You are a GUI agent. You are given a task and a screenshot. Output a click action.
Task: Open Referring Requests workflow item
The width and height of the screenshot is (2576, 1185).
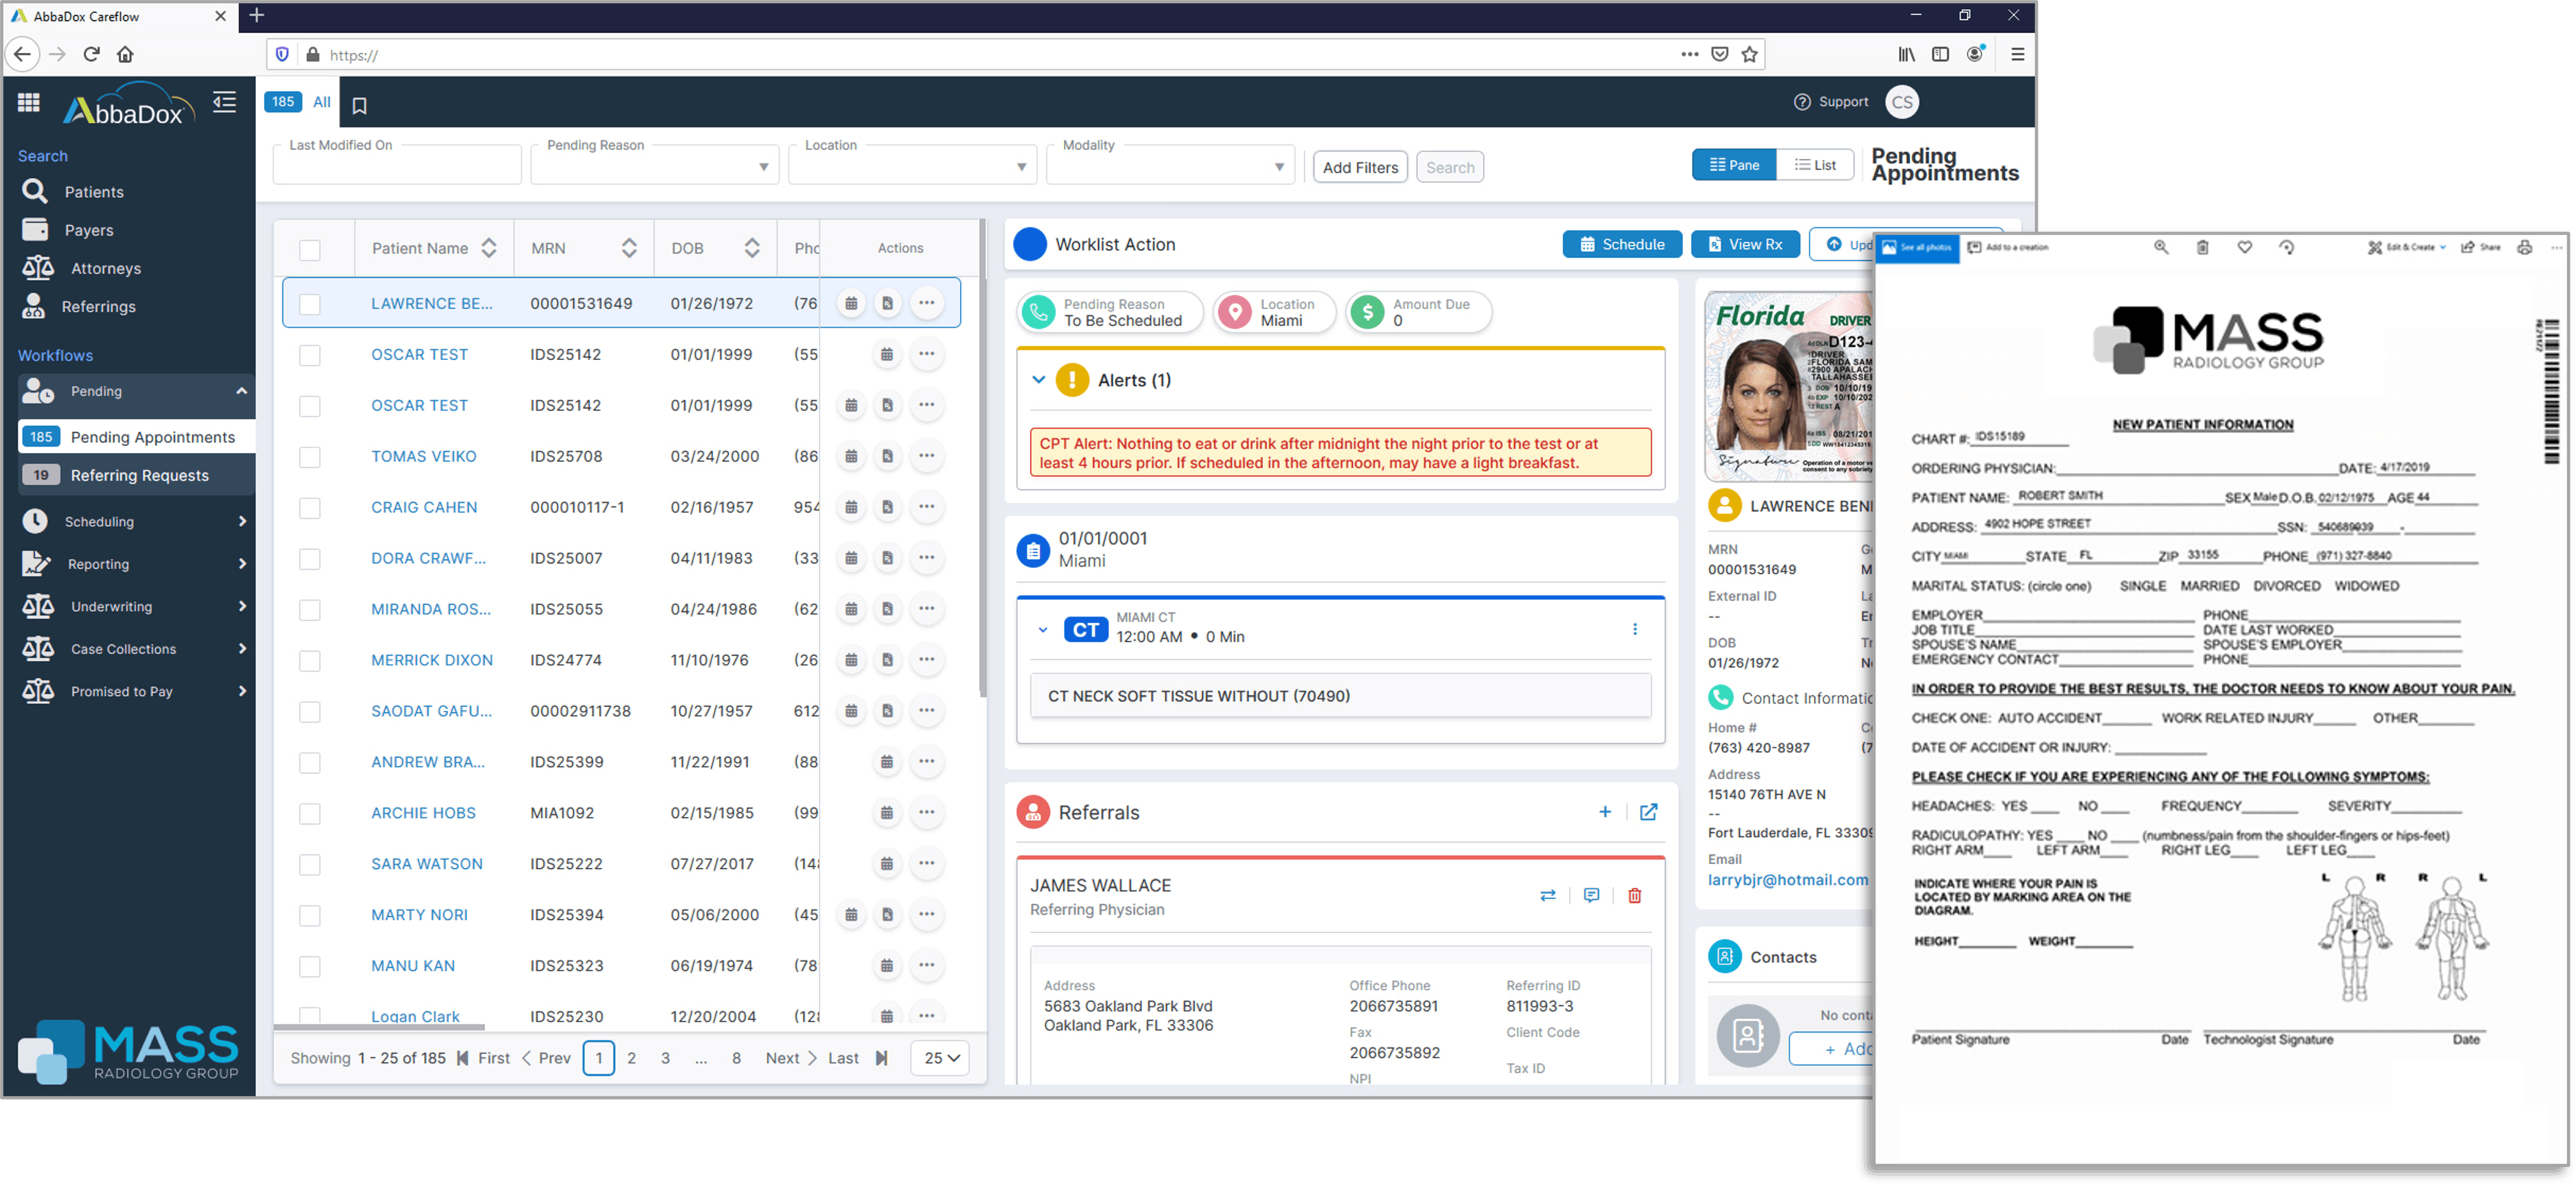(139, 475)
